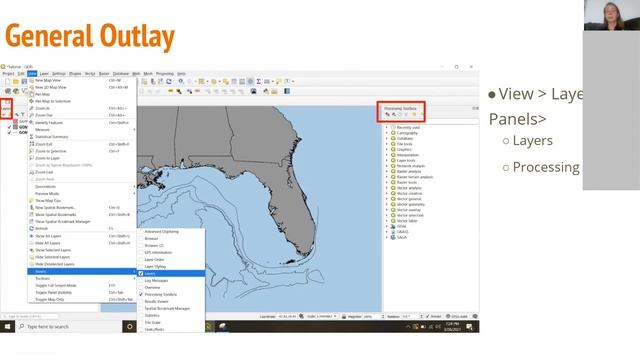
Task: Select Refresh in the View menu
Action: tap(82, 229)
